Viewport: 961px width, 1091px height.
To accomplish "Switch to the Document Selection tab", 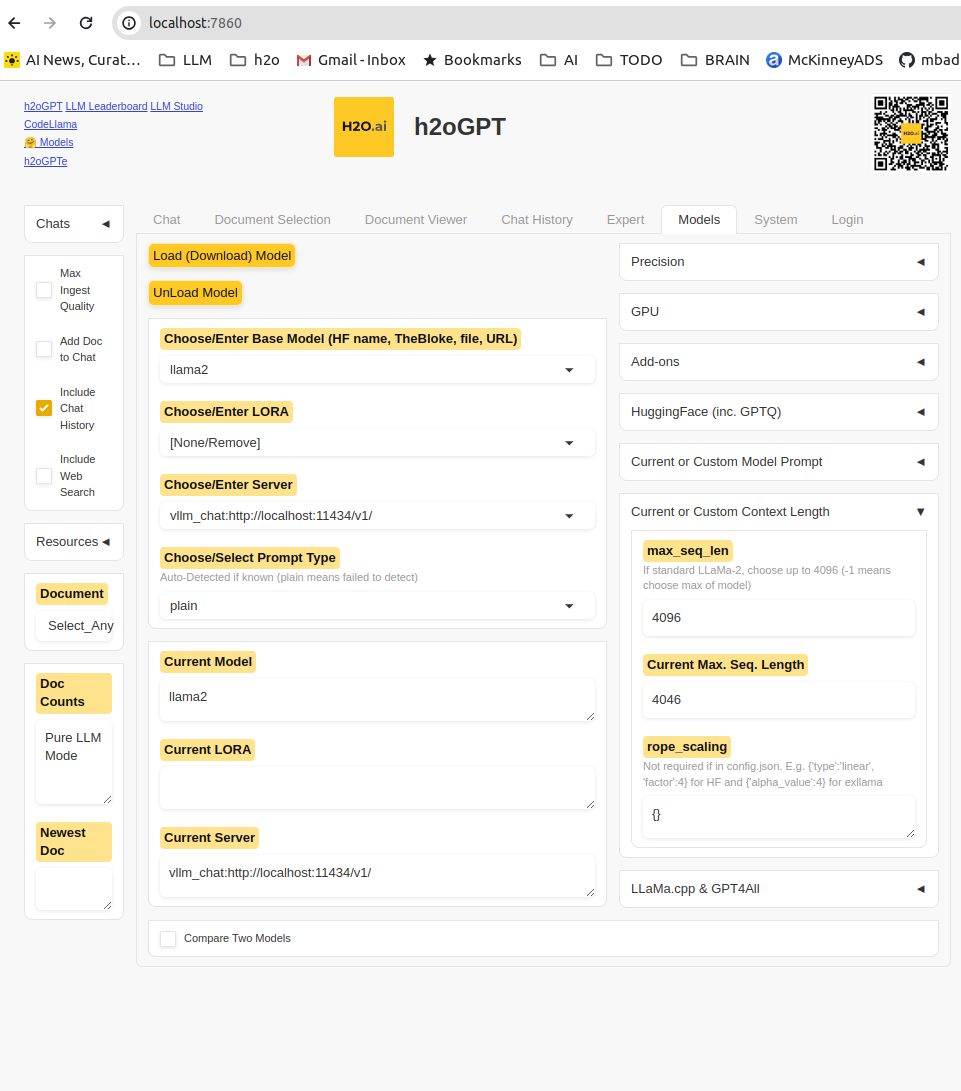I will pyautogui.click(x=272, y=220).
